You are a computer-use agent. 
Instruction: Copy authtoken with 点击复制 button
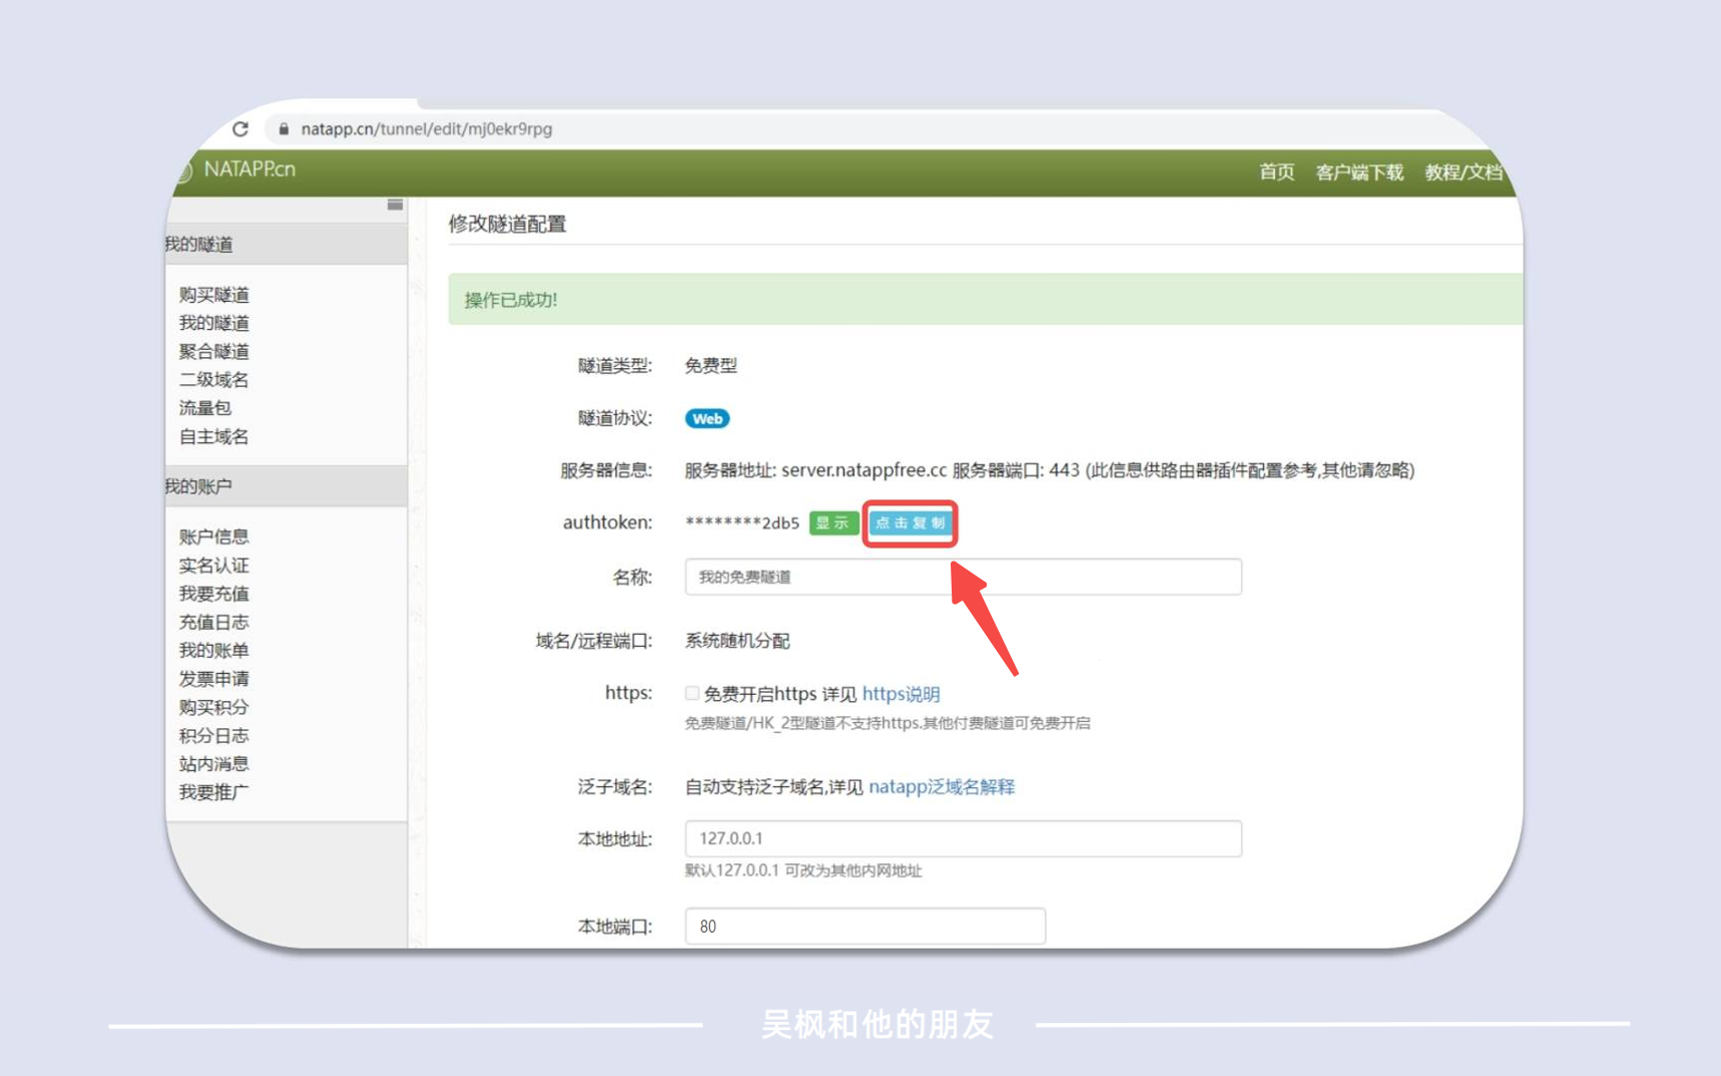910,523
